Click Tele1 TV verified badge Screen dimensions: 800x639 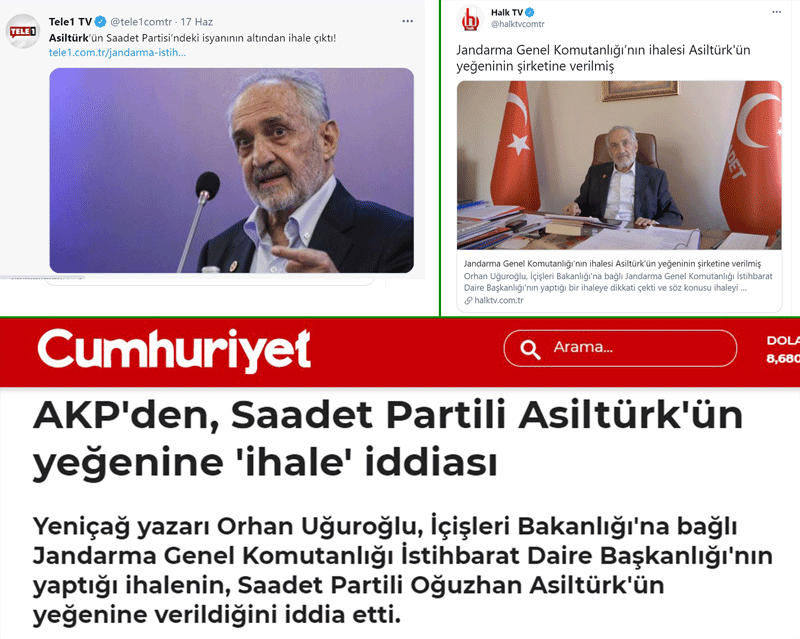(101, 21)
